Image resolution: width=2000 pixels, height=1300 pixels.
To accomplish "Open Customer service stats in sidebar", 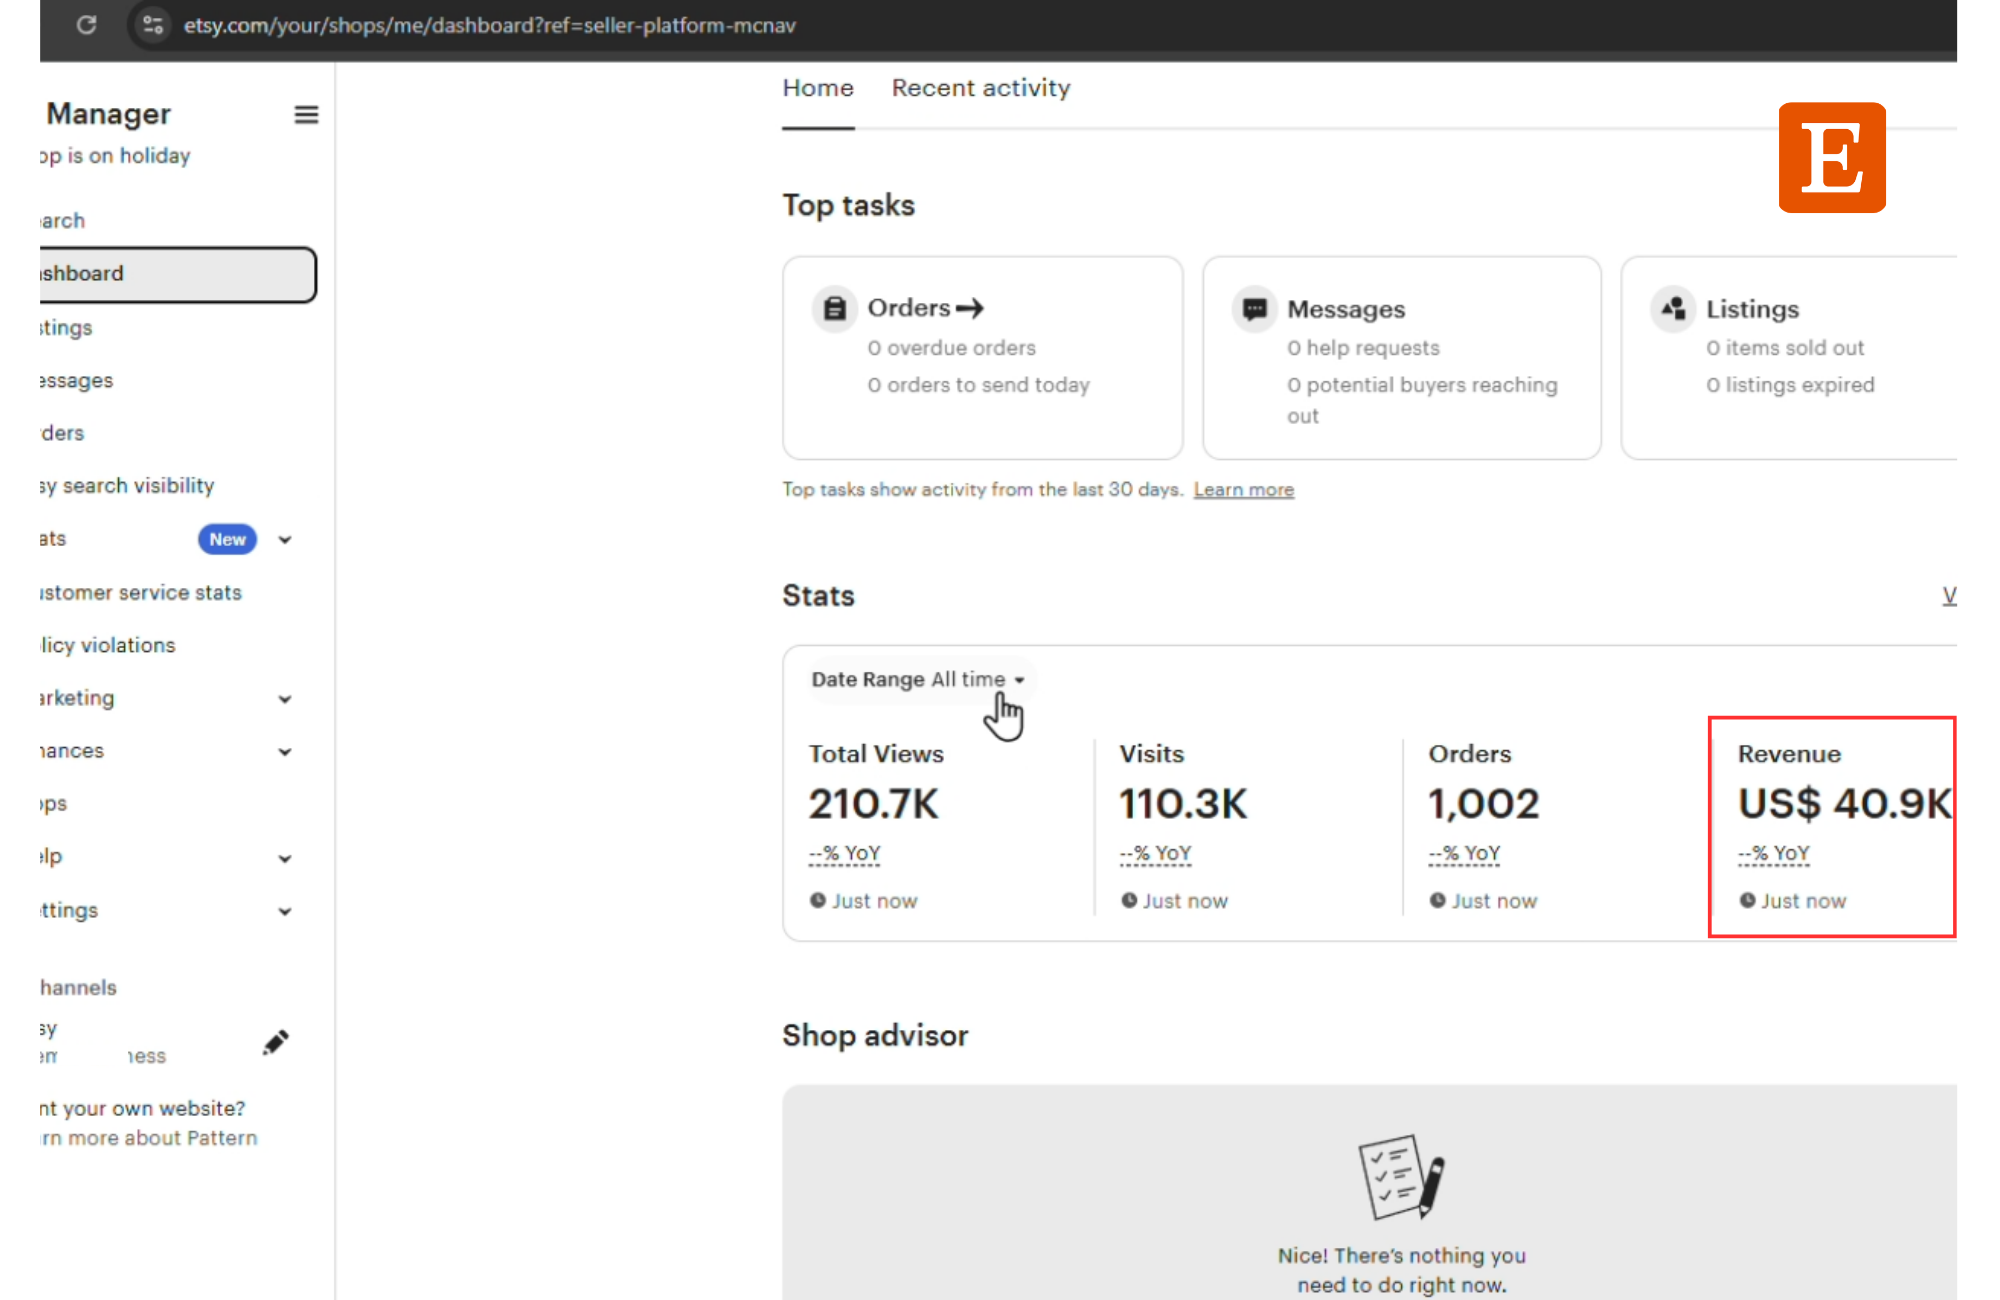I will coord(141,592).
